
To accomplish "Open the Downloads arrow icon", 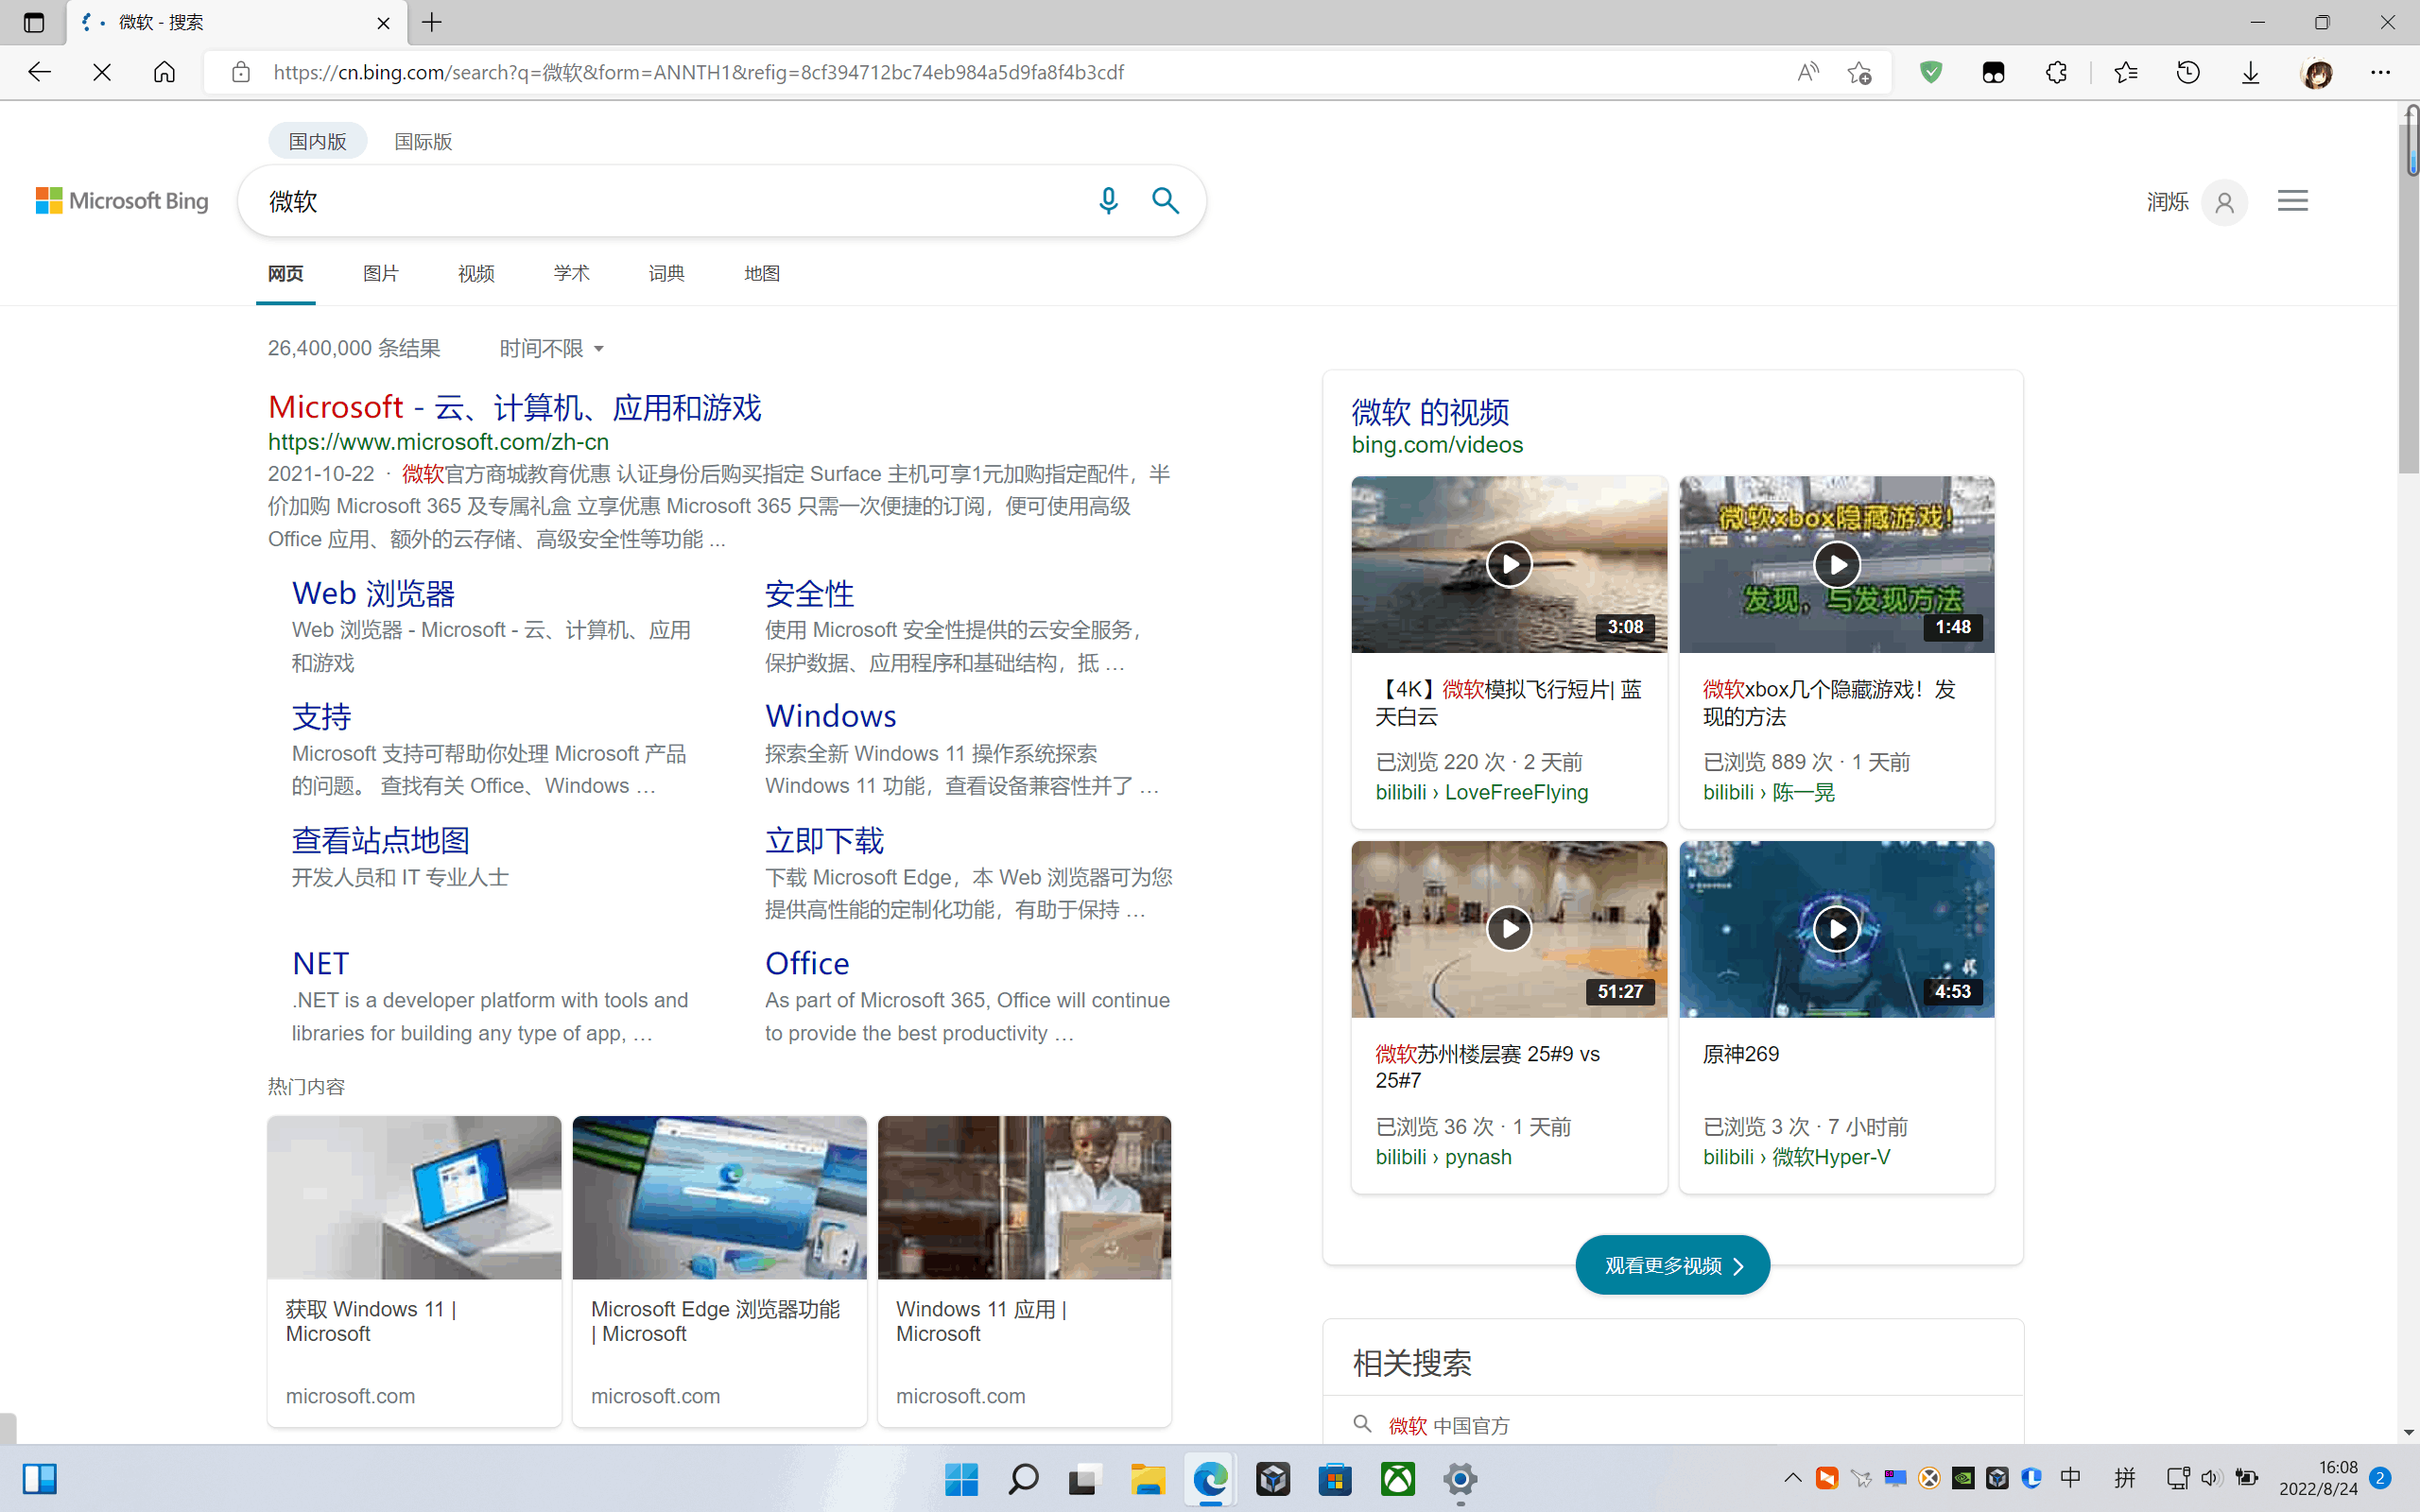I will coord(2250,72).
